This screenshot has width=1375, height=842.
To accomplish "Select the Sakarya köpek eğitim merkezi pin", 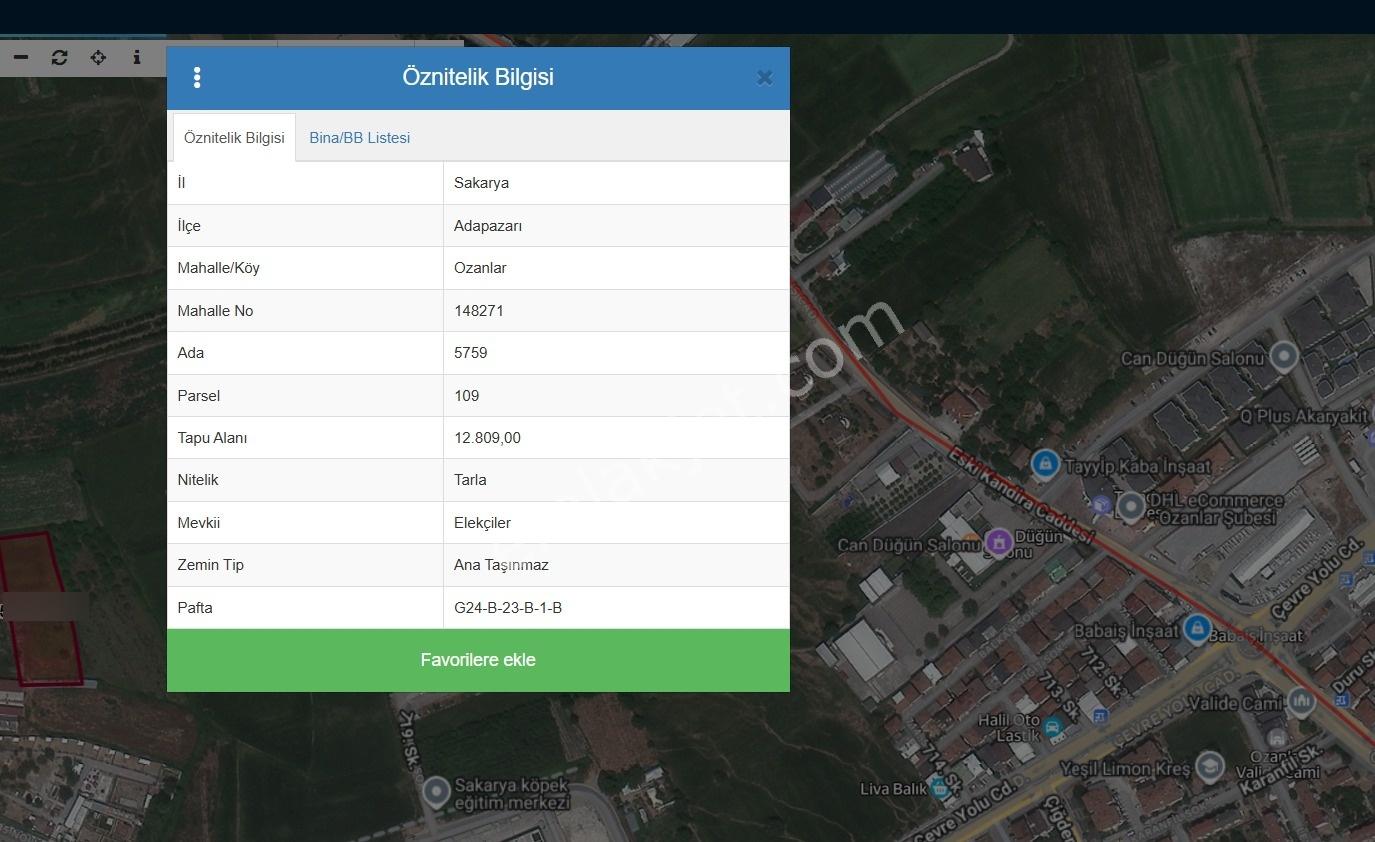I will point(436,793).
